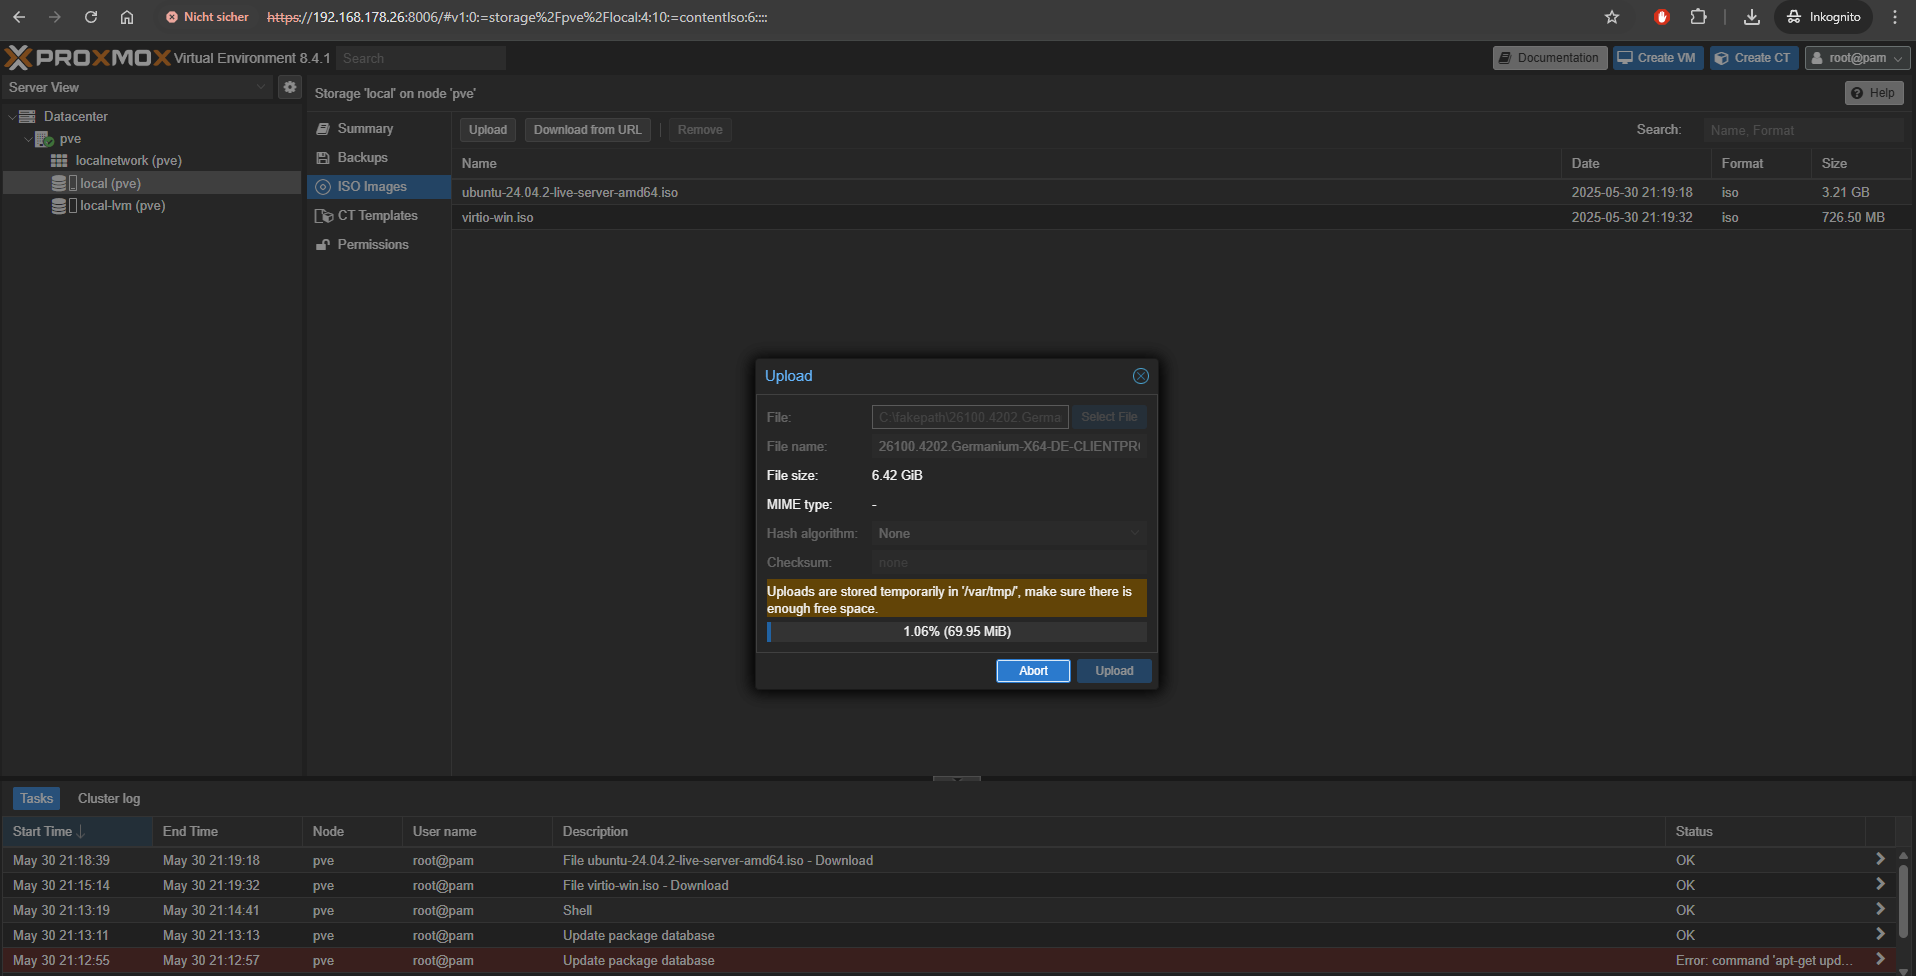Screen dimensions: 1916x976
Task: Sort ISO list by Format column
Action: (1761, 163)
